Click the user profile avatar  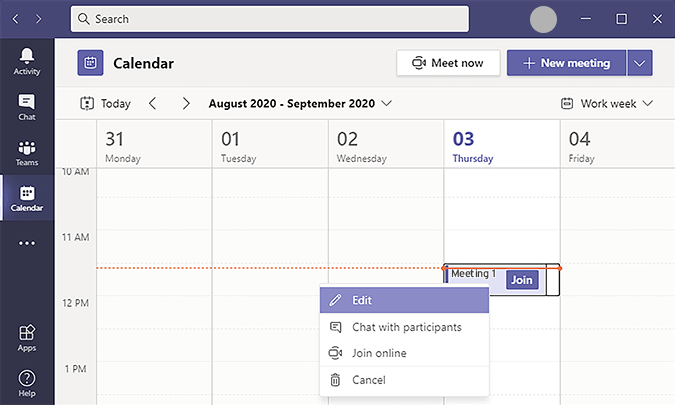pyautogui.click(x=543, y=18)
